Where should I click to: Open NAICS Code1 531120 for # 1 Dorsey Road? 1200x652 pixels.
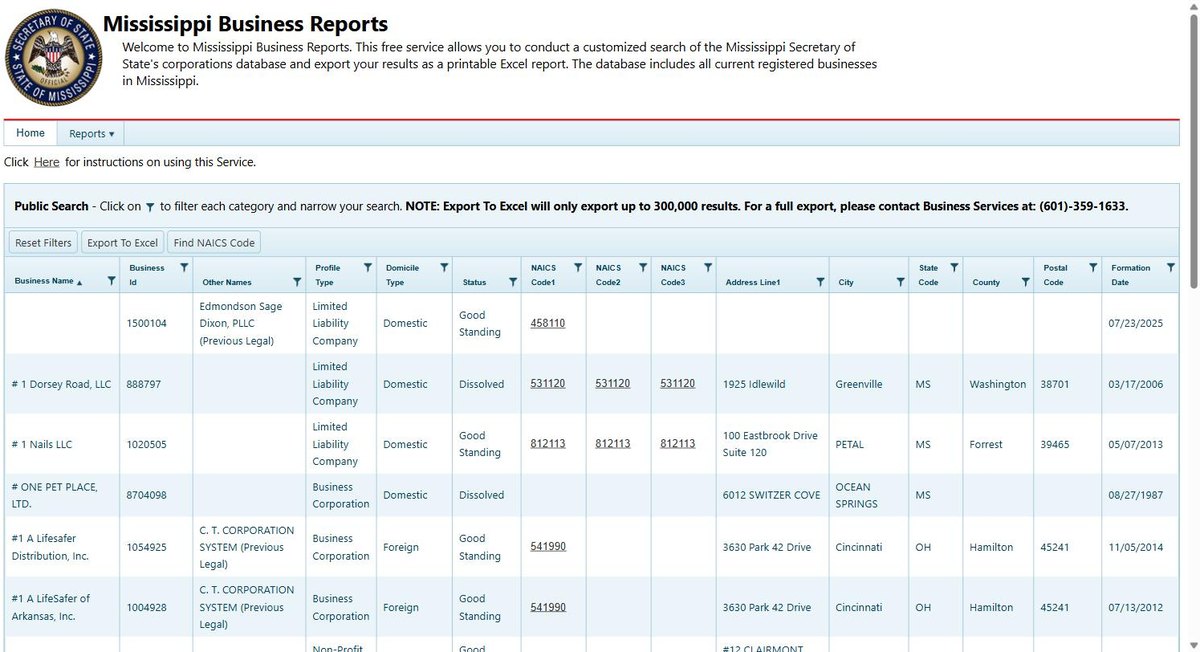(548, 384)
